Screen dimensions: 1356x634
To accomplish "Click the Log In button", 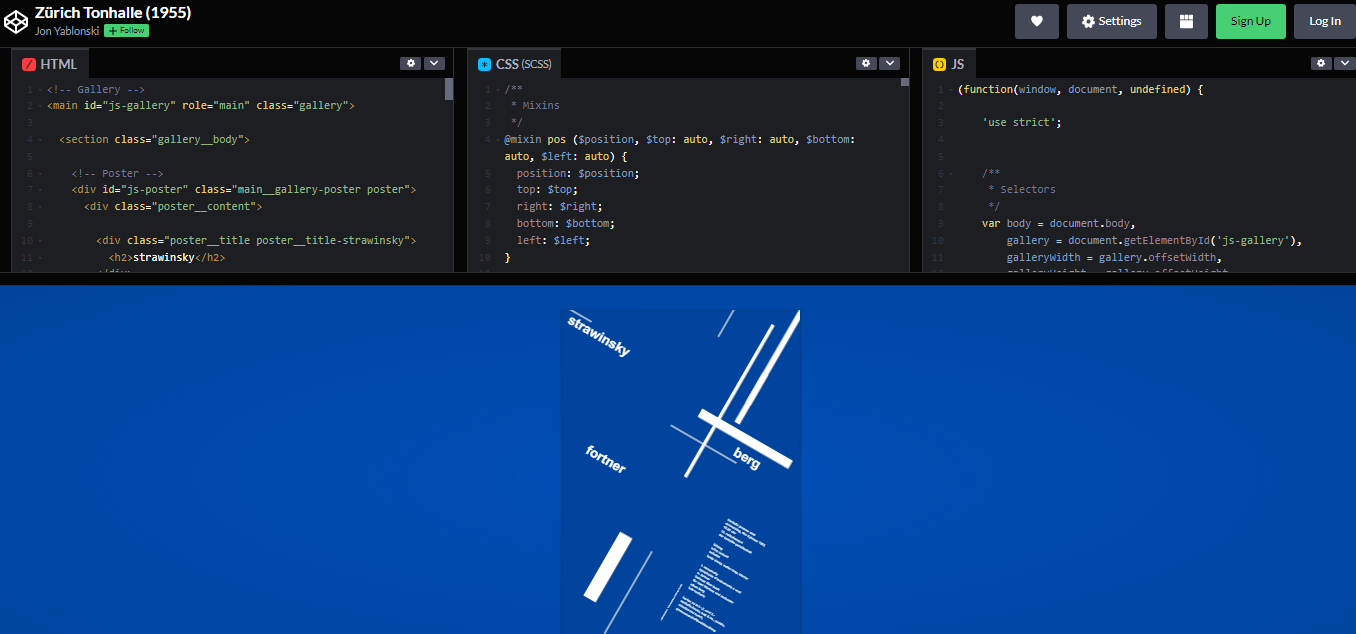I will pos(1324,21).
